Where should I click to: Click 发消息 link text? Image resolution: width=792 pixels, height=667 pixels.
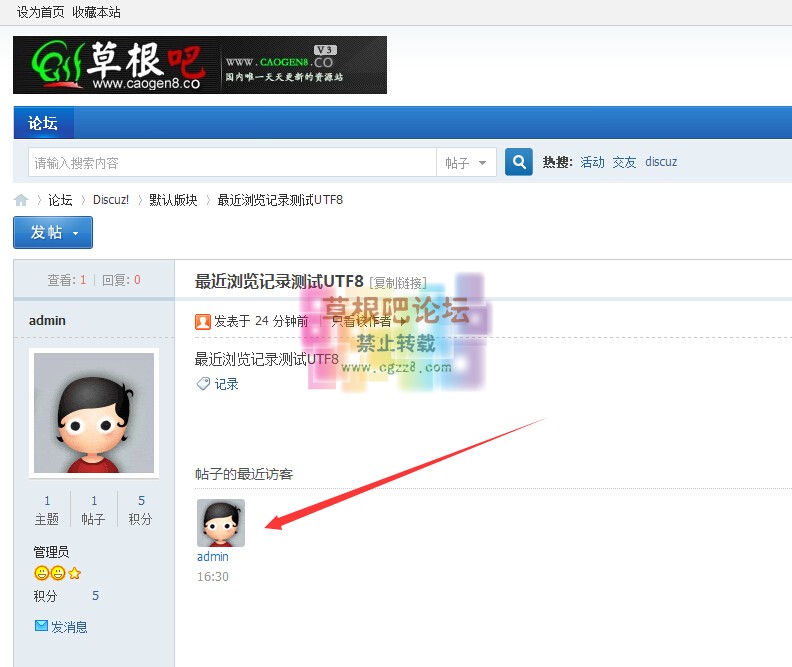(69, 627)
